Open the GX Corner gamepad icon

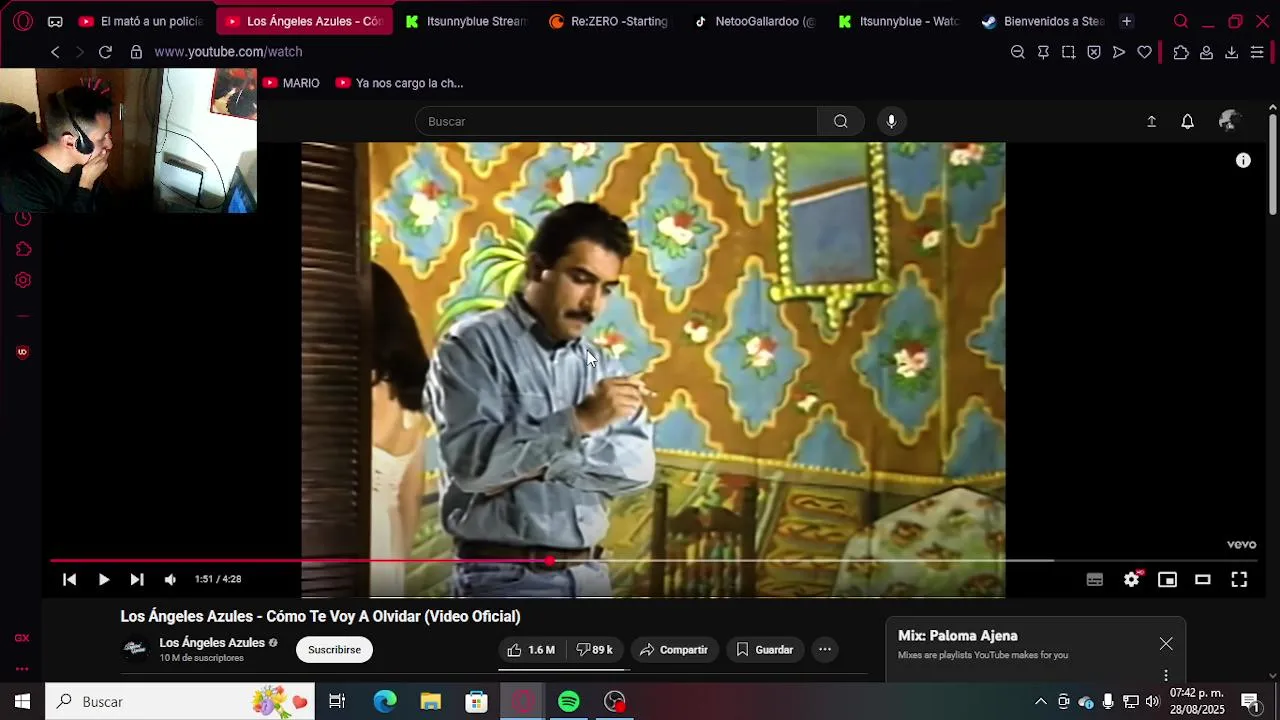click(55, 21)
